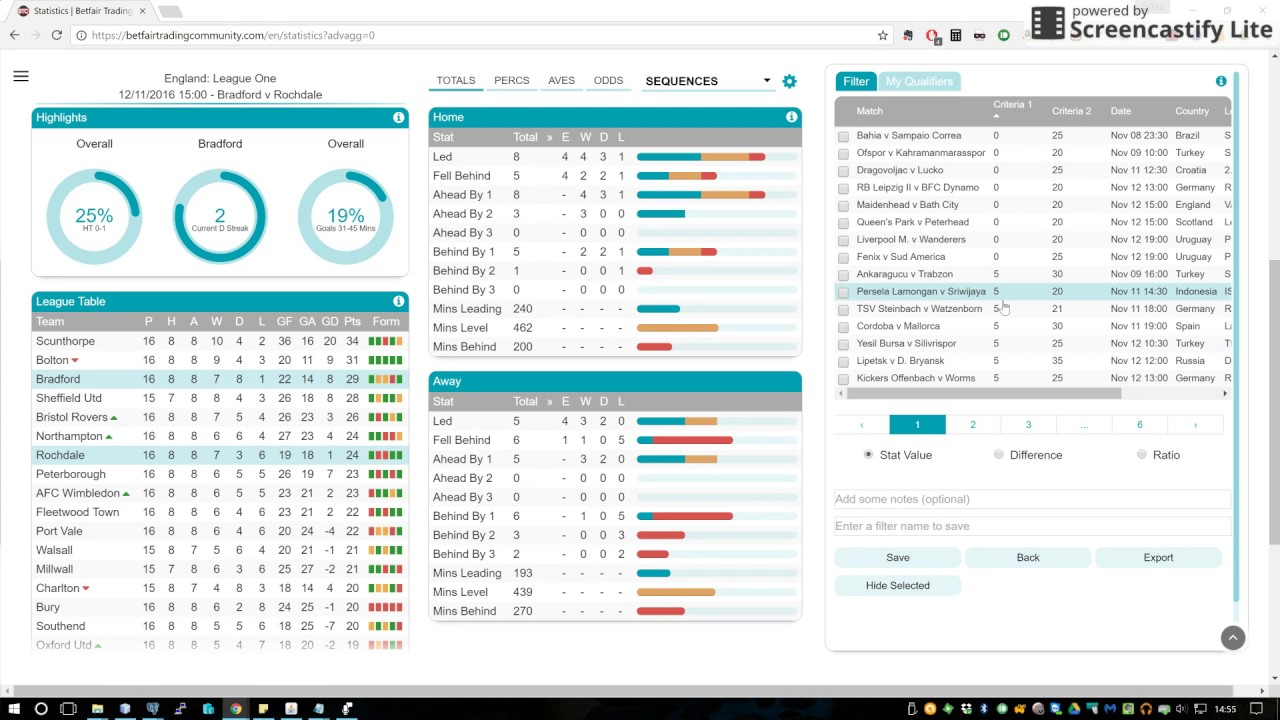Click the Home panel info icon
This screenshot has width=1280, height=720.
pyautogui.click(x=791, y=118)
